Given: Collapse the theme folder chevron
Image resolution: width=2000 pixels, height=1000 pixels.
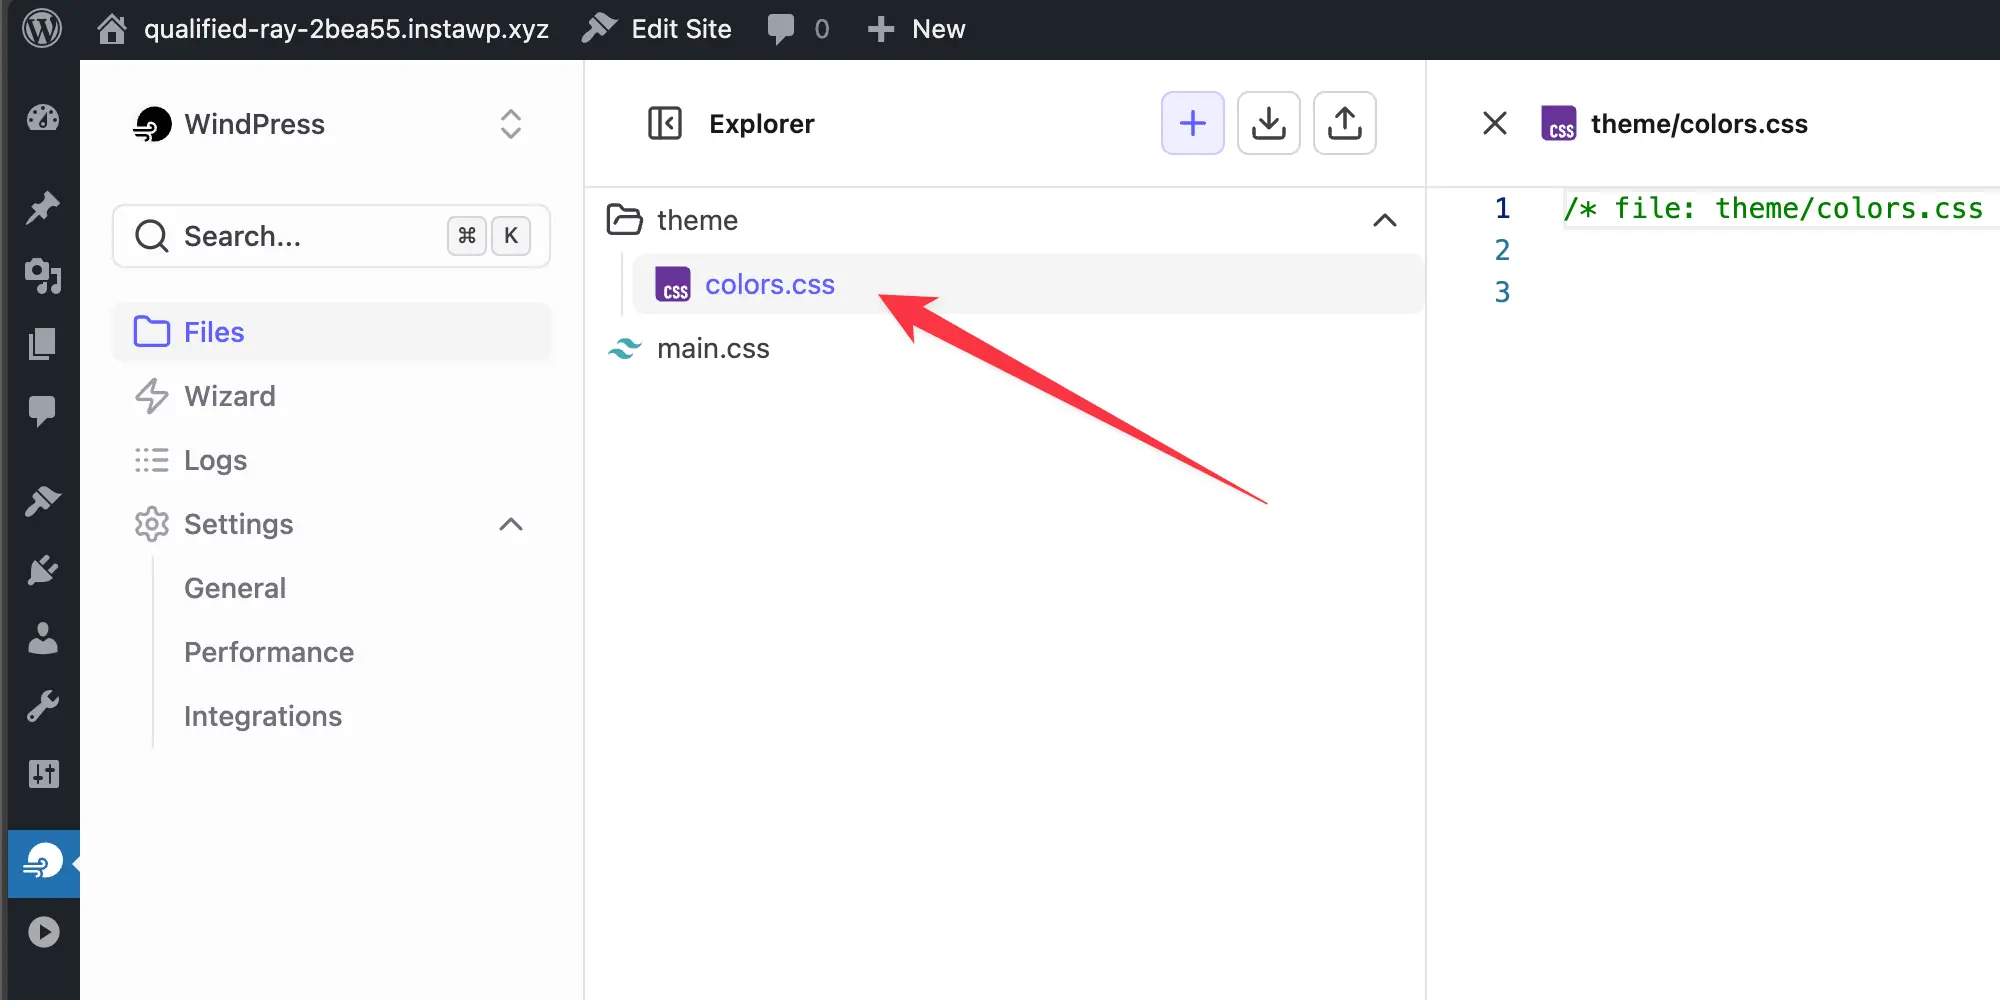Looking at the screenshot, I should click(x=1385, y=220).
